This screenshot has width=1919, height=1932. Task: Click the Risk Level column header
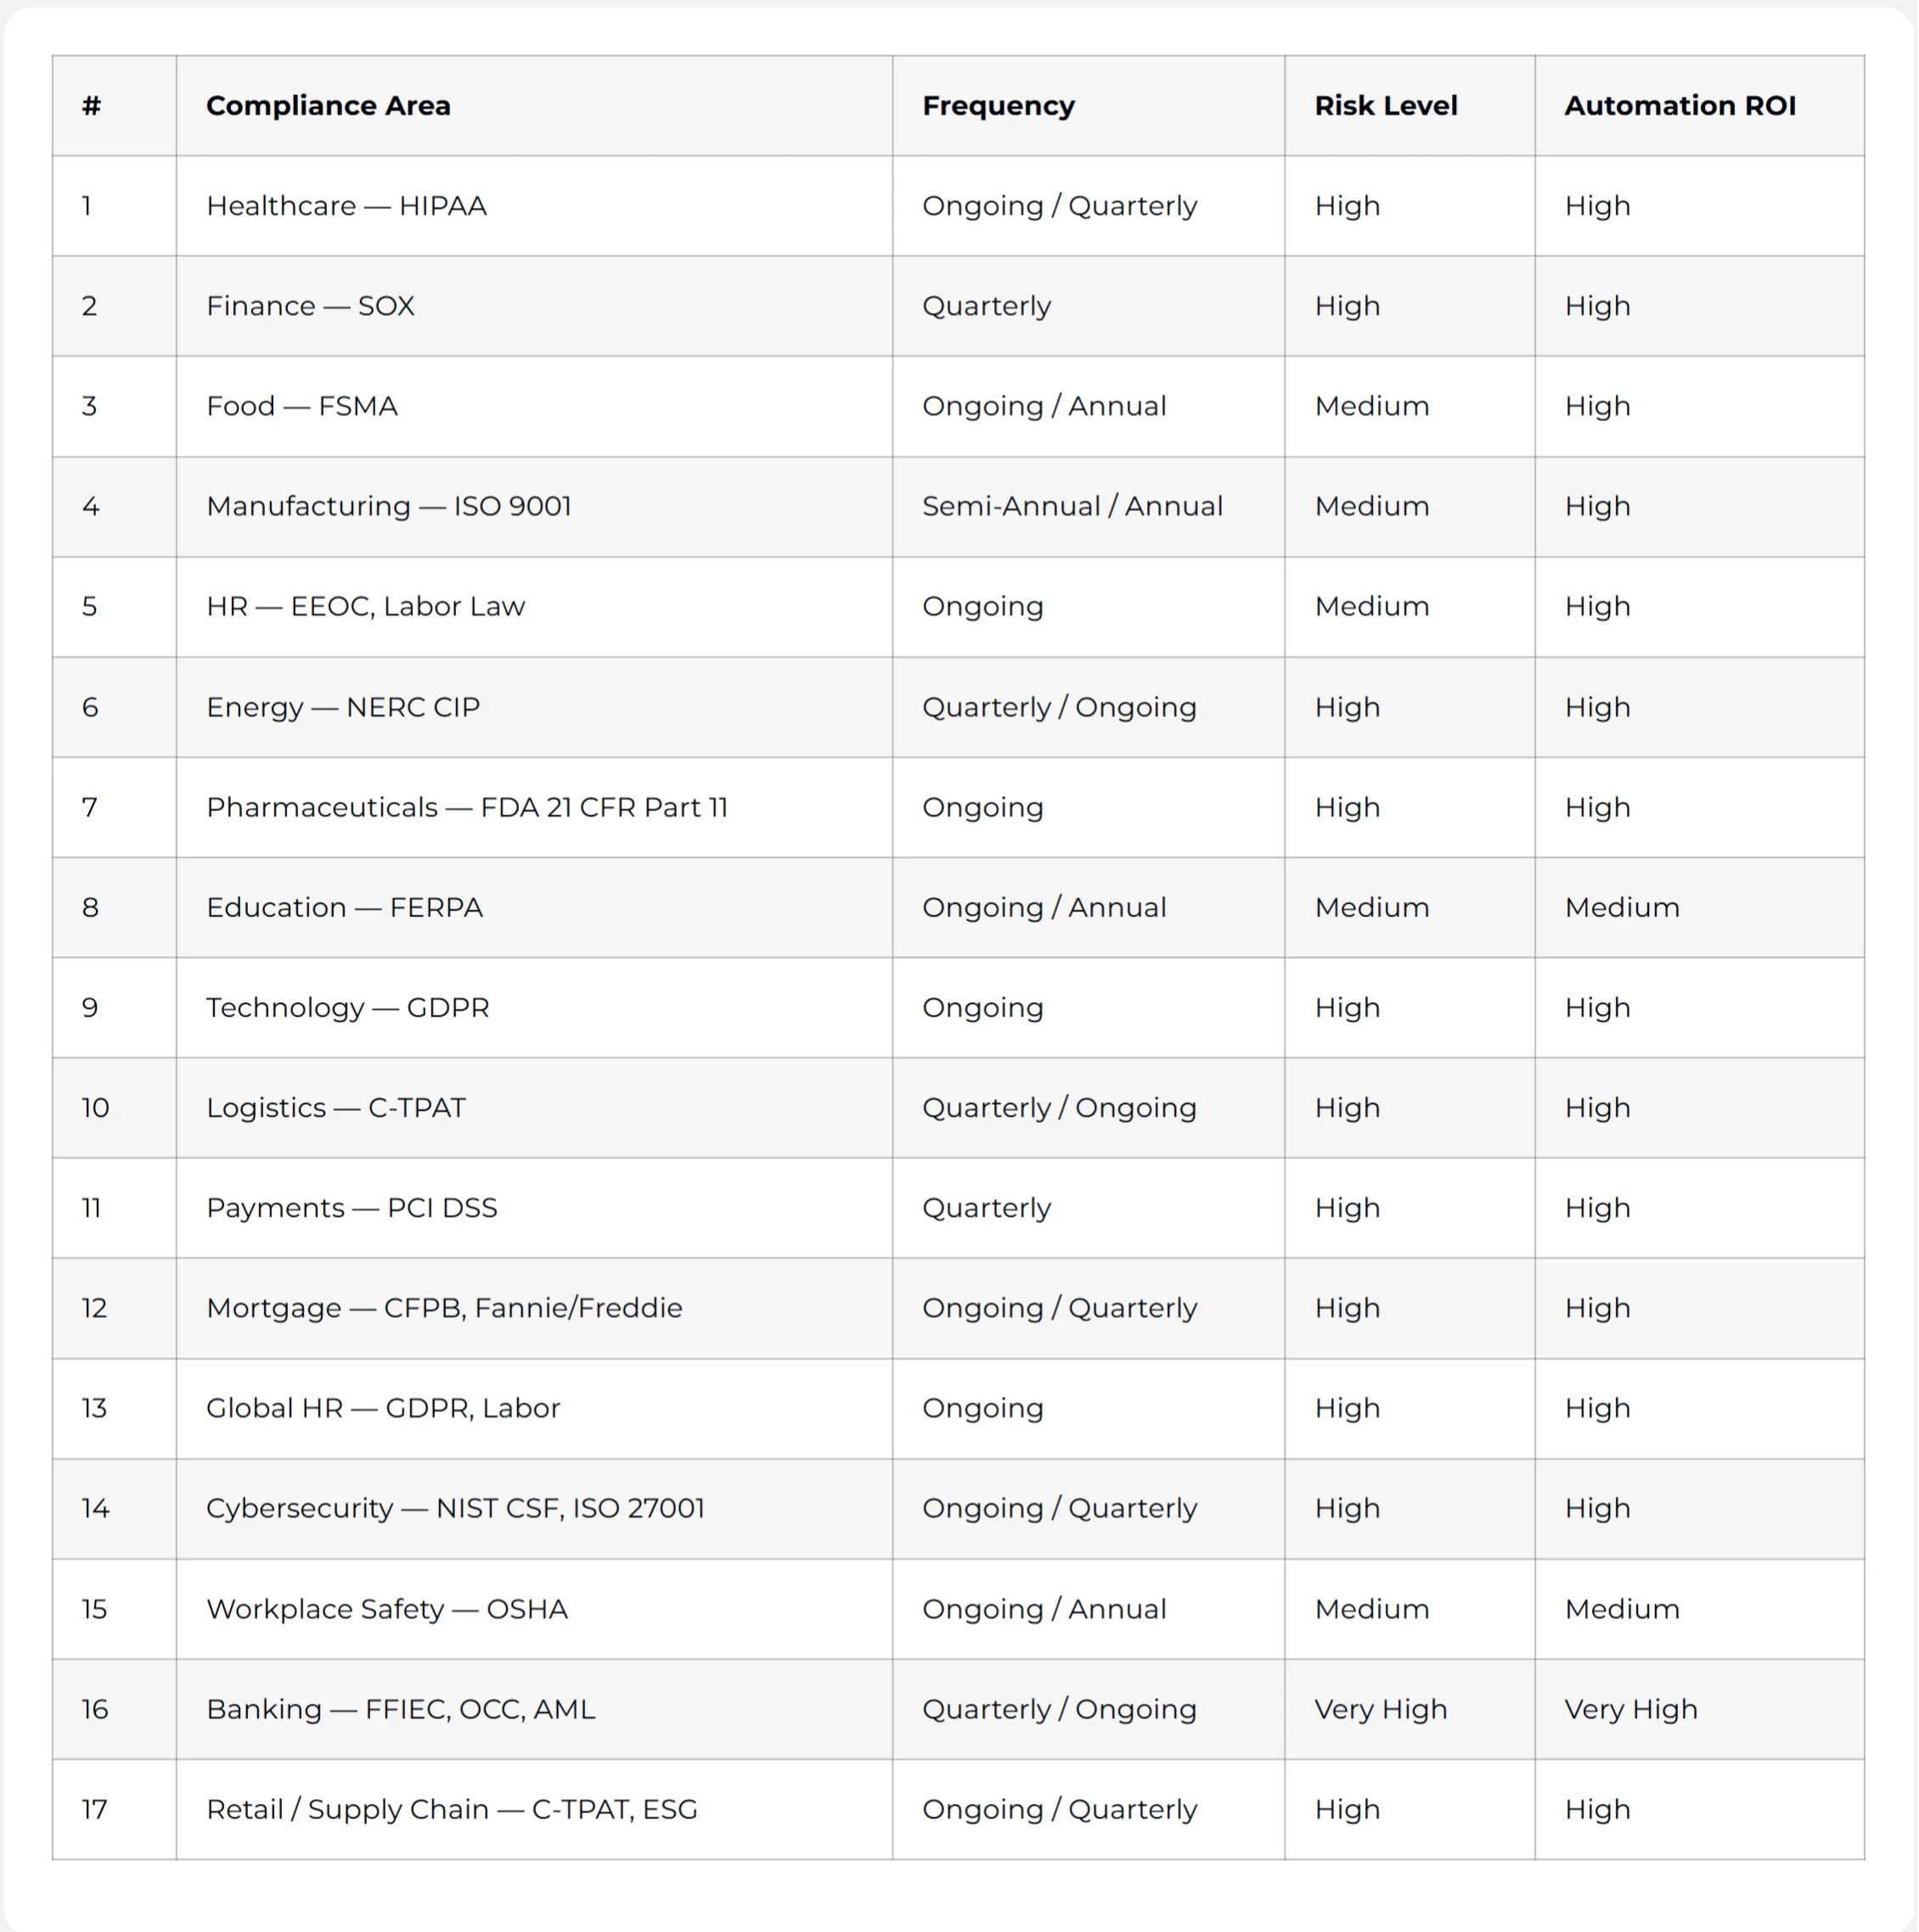click(1385, 105)
